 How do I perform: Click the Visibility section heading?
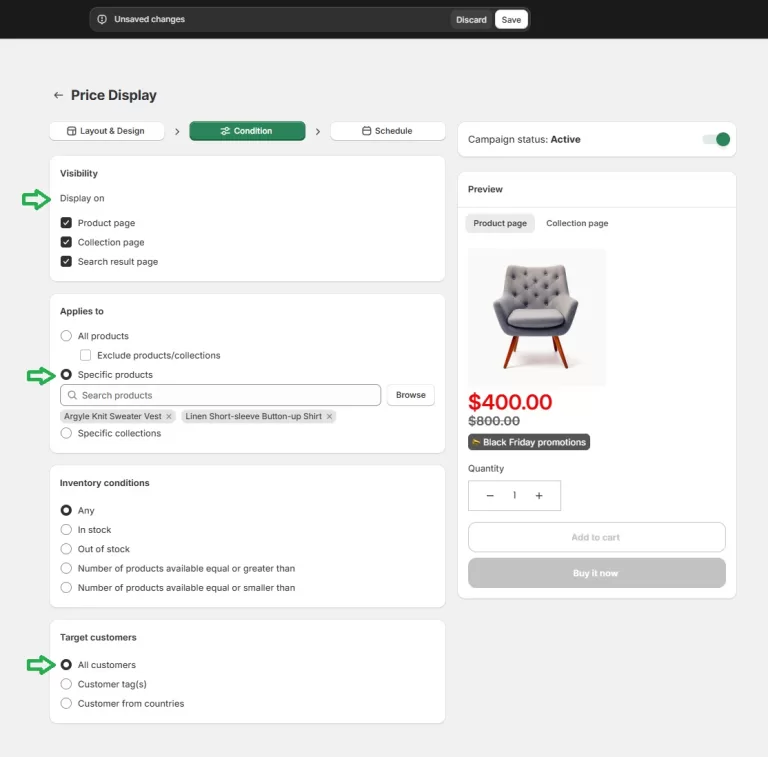pos(79,173)
